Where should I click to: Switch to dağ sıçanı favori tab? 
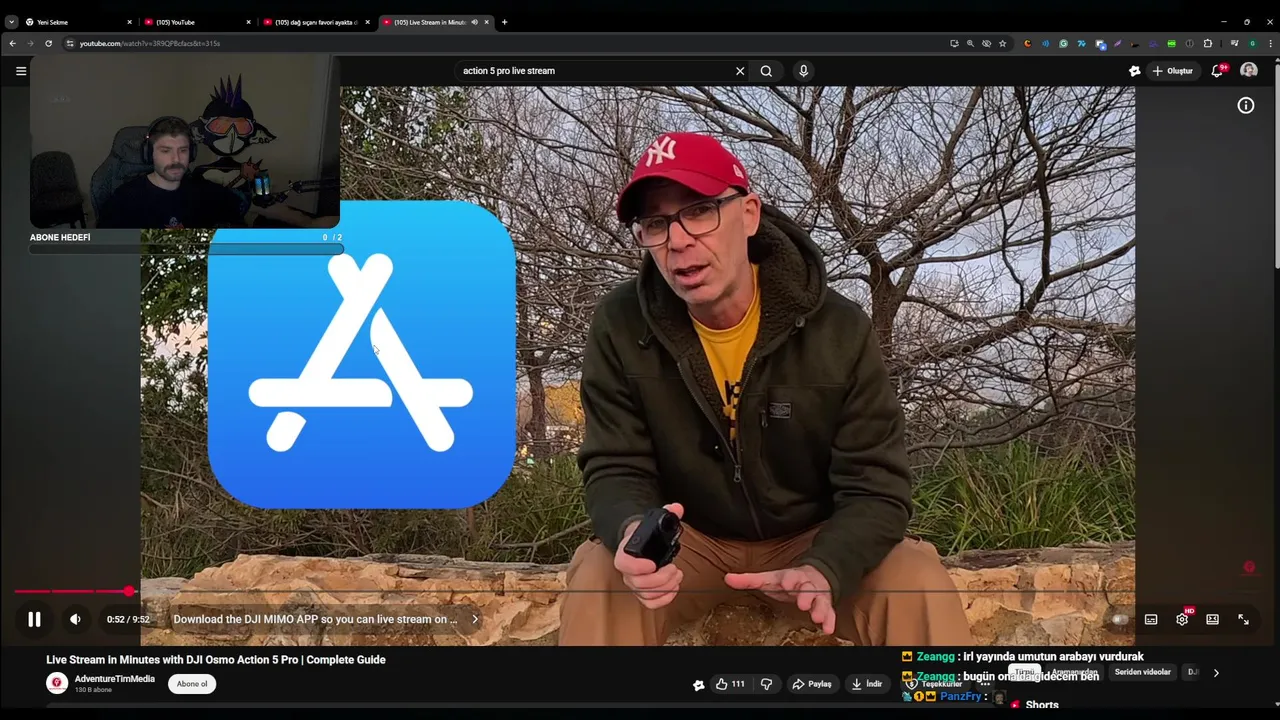316,22
